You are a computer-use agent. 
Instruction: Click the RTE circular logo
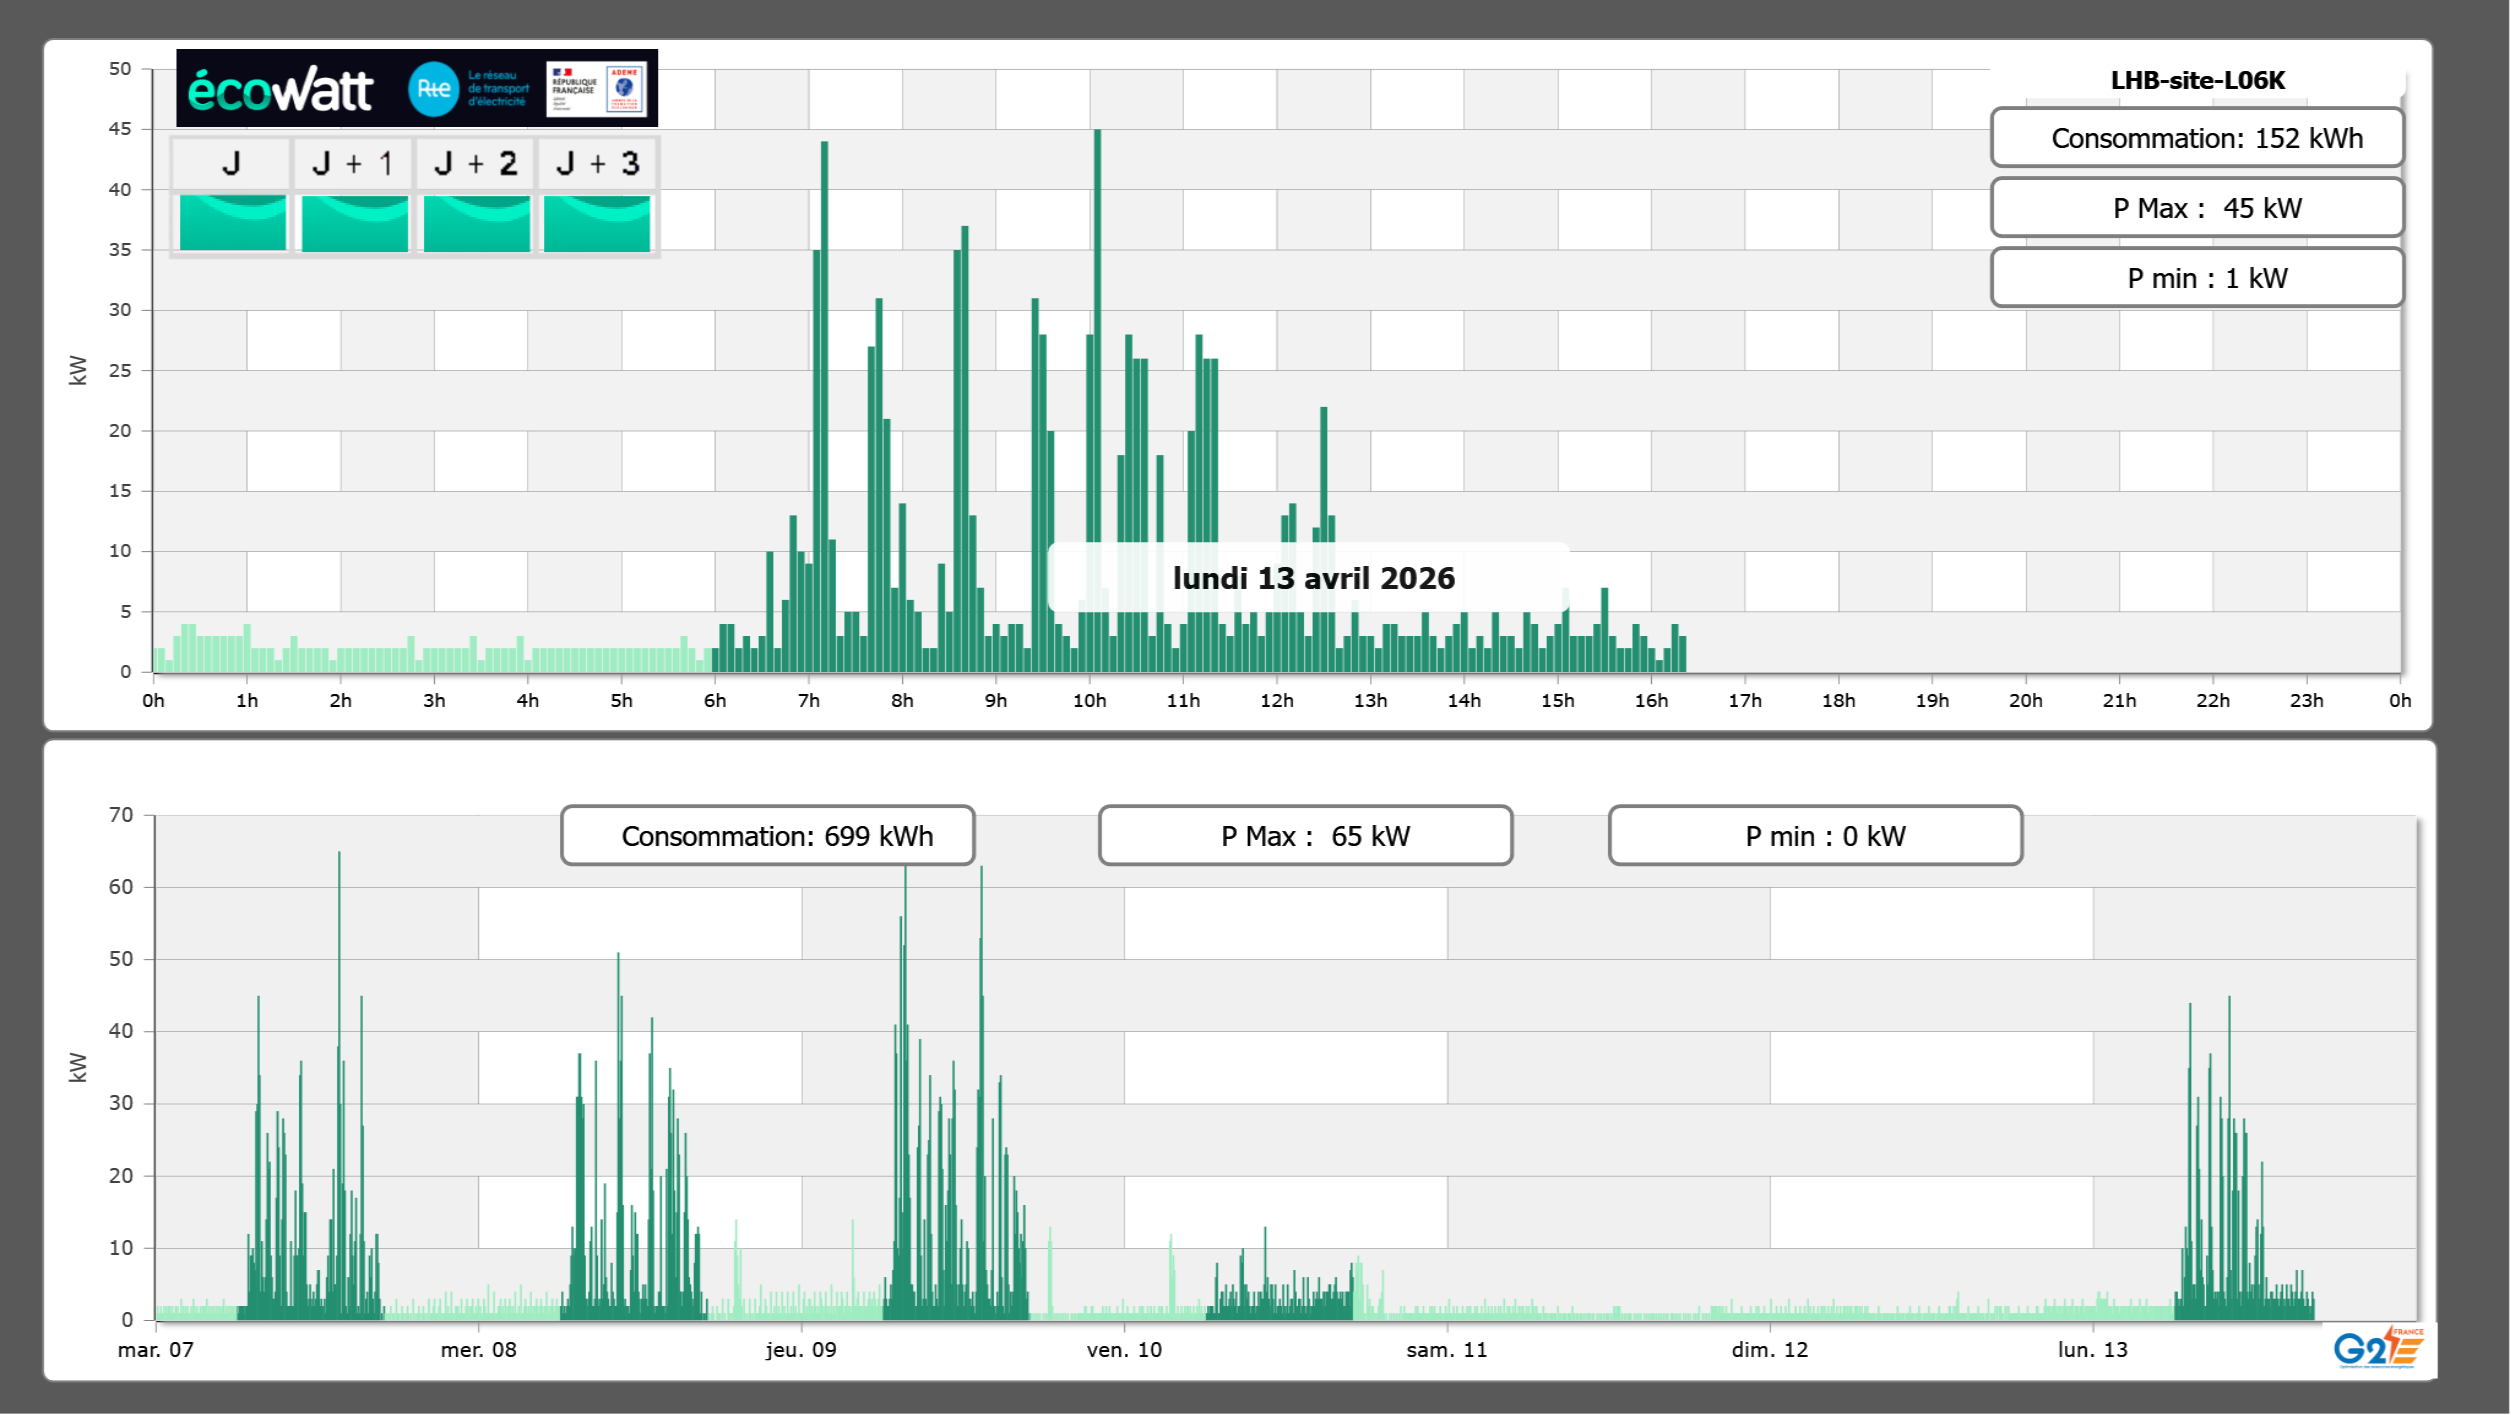pos(433,89)
